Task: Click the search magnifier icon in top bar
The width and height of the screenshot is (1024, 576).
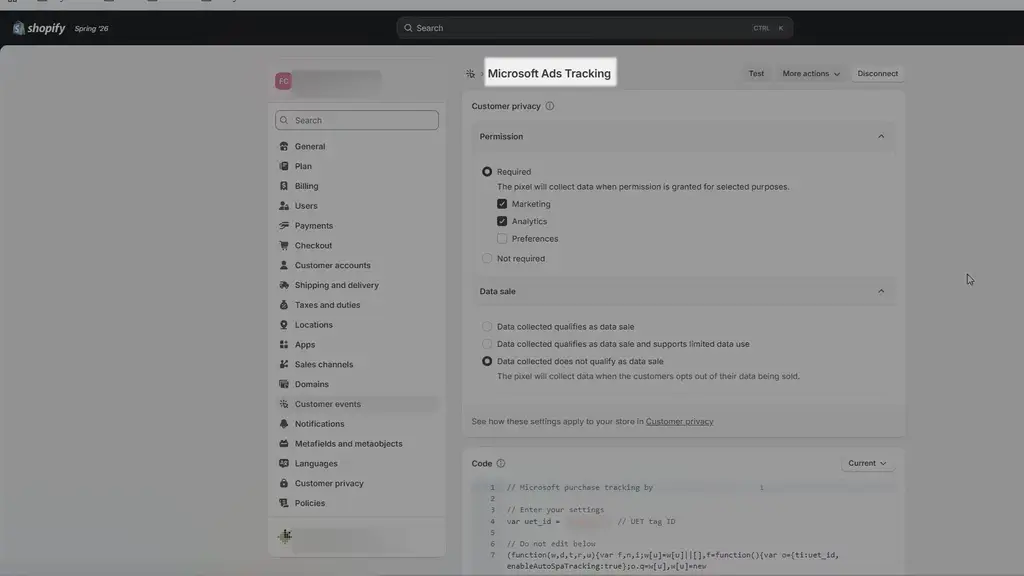Action: [x=408, y=28]
